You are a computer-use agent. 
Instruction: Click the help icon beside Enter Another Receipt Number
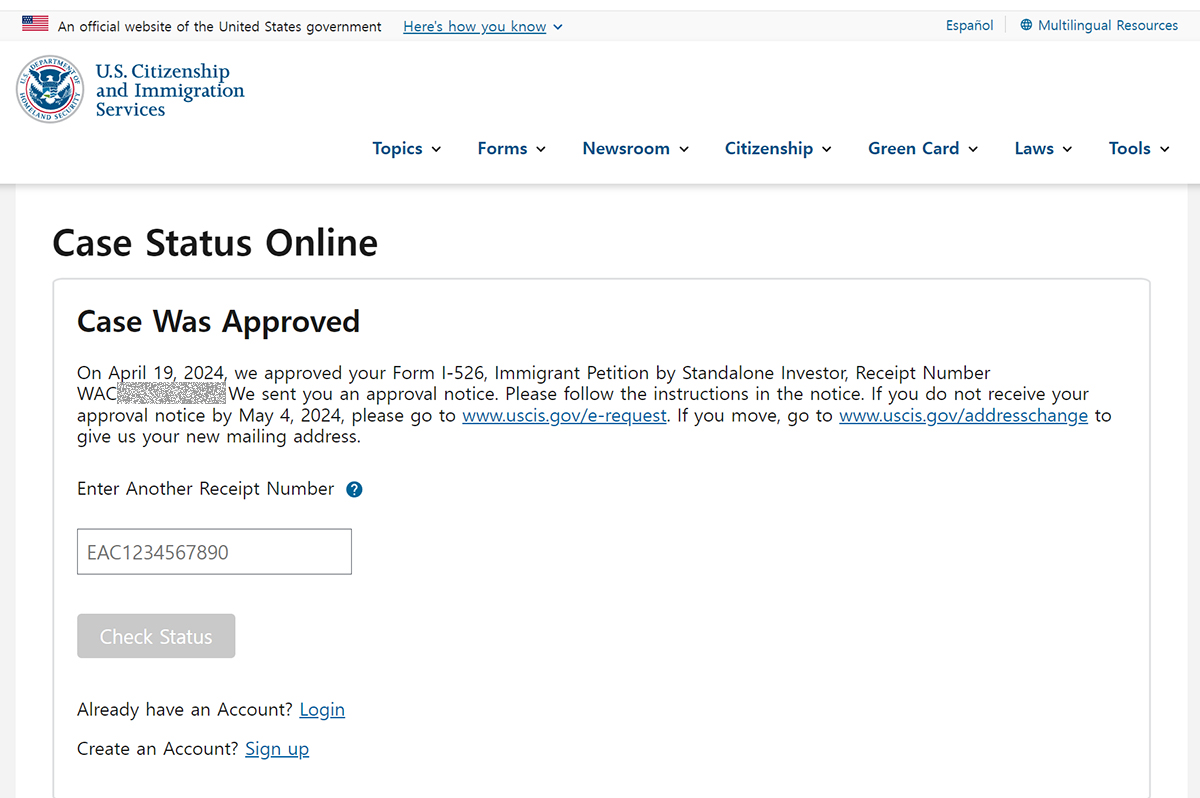point(354,489)
